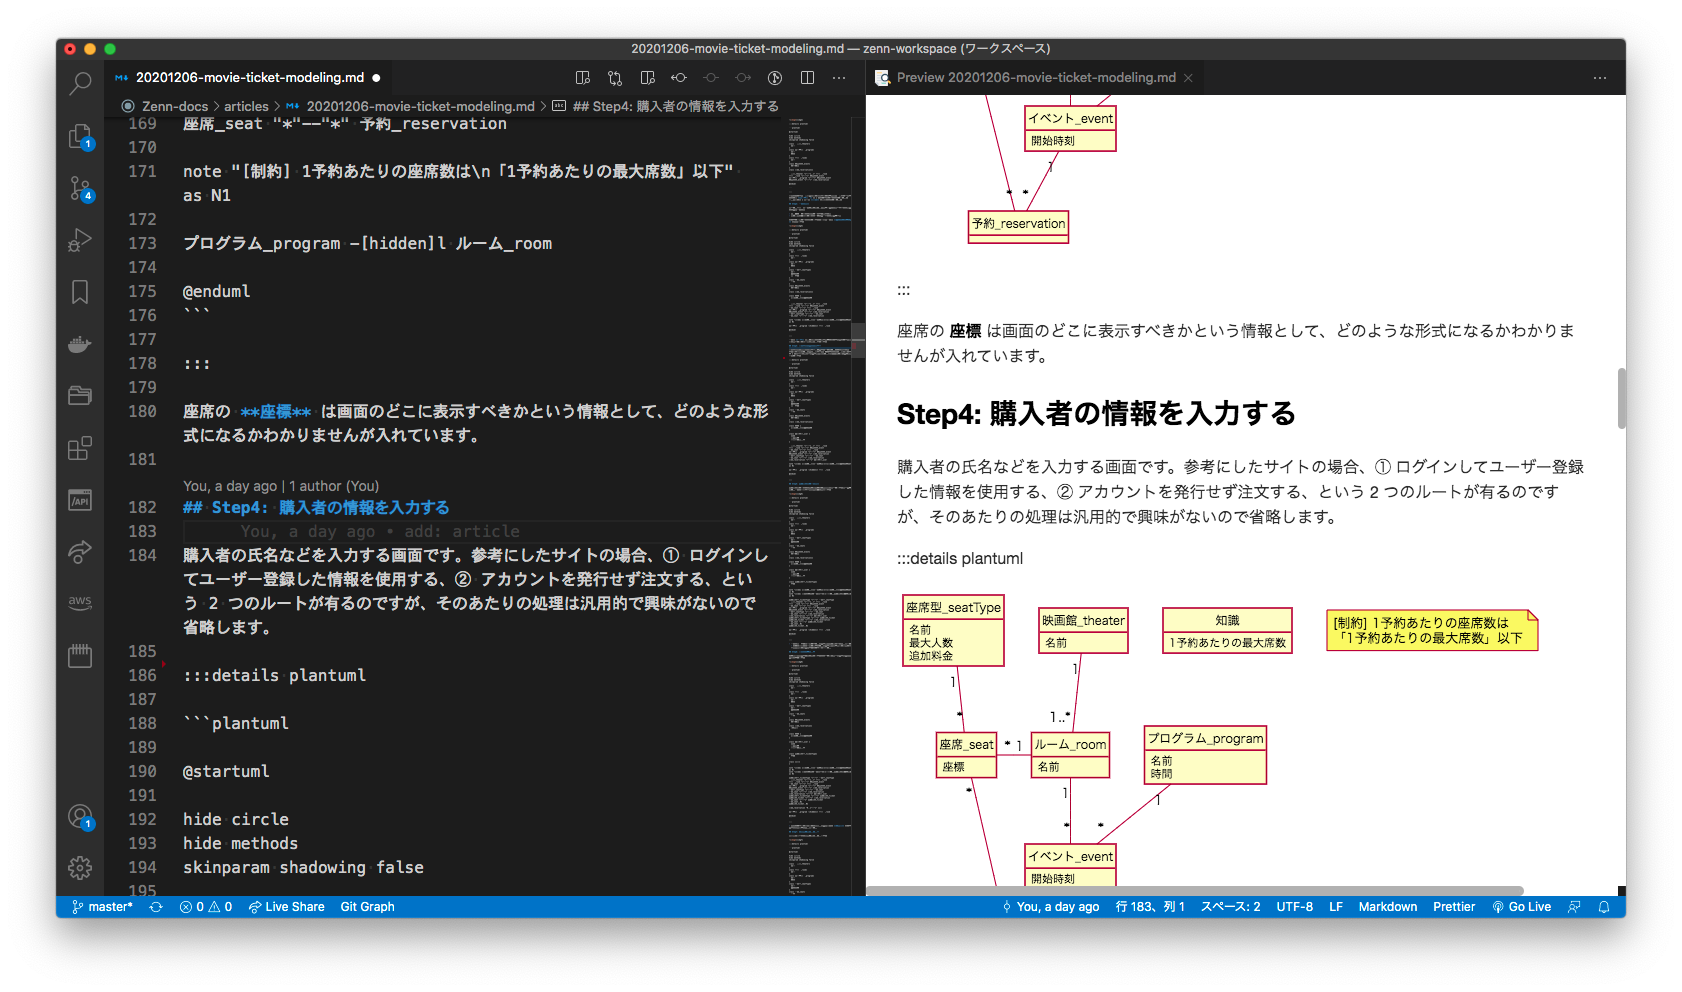This screenshot has height=992, width=1682.
Task: Click the 'Step4: 購入者の情報を入力する' preview heading
Action: click(x=1096, y=413)
